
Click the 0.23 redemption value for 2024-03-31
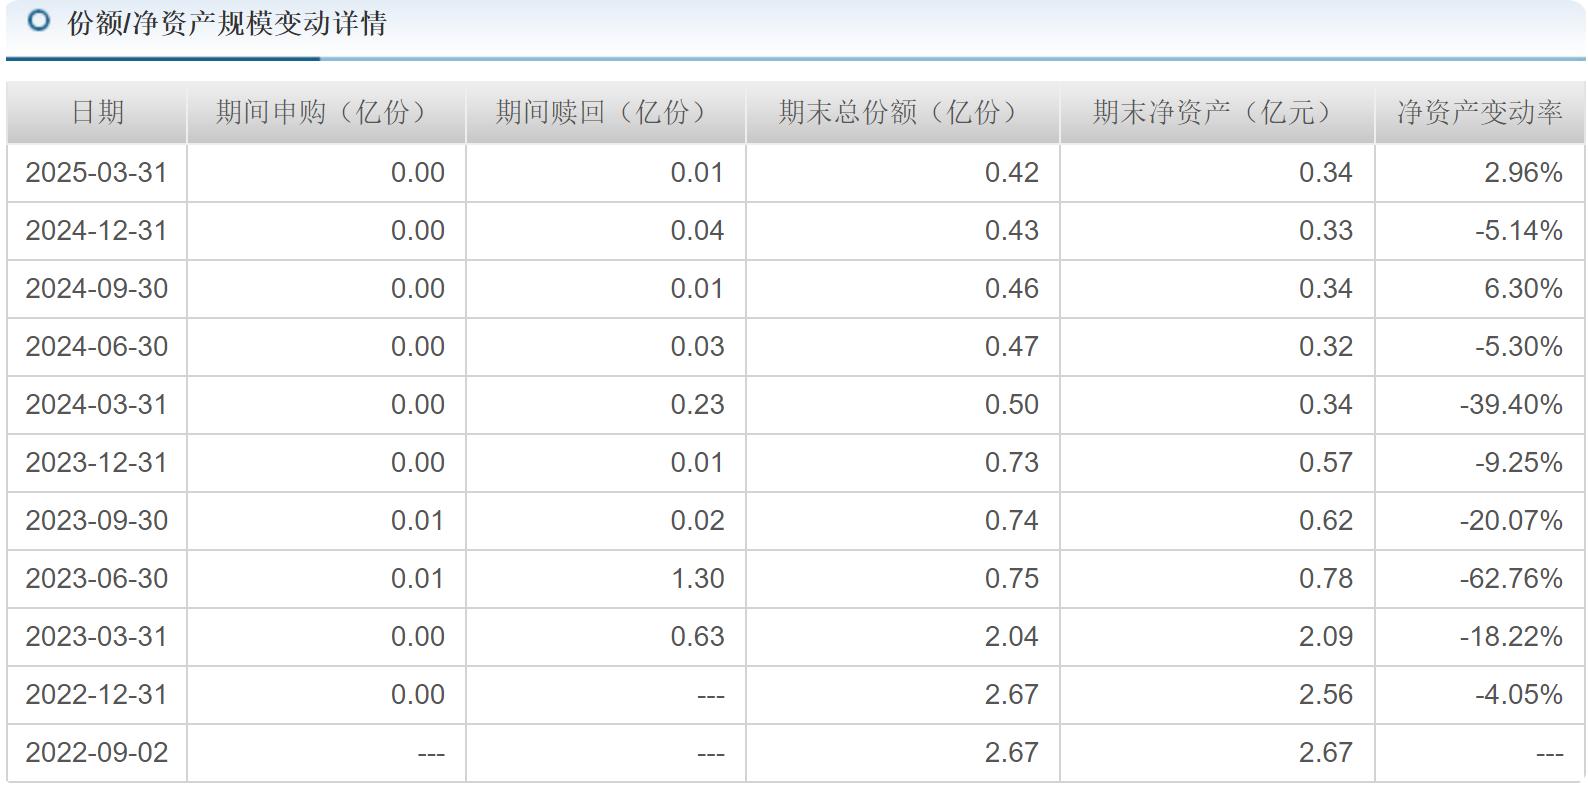[x=697, y=405]
